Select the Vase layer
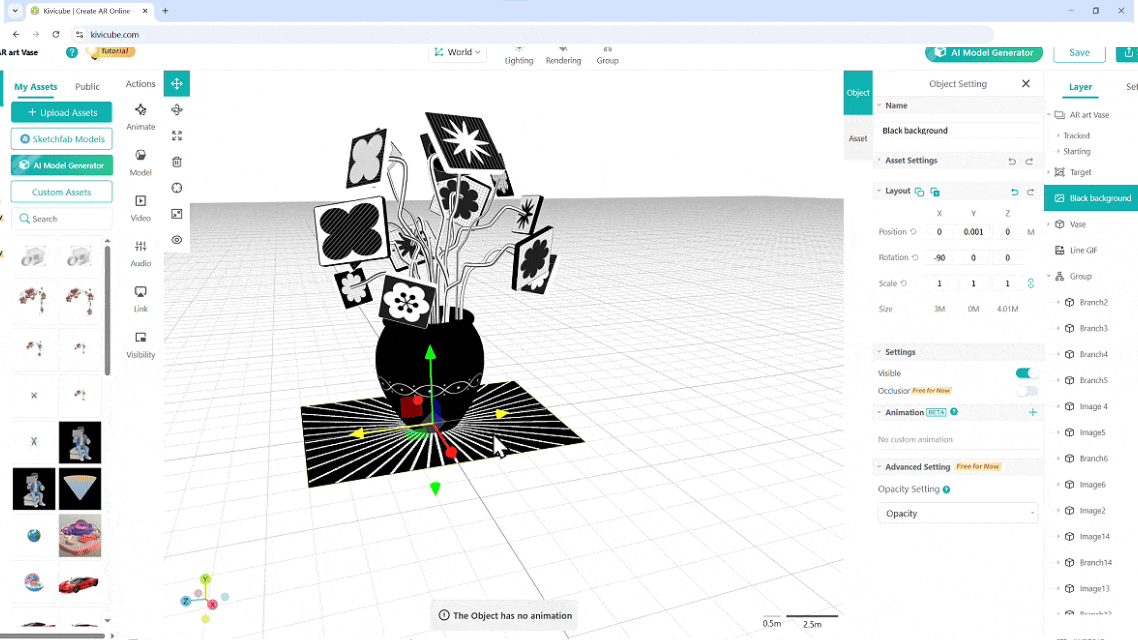The height and width of the screenshot is (640, 1138). point(1077,224)
